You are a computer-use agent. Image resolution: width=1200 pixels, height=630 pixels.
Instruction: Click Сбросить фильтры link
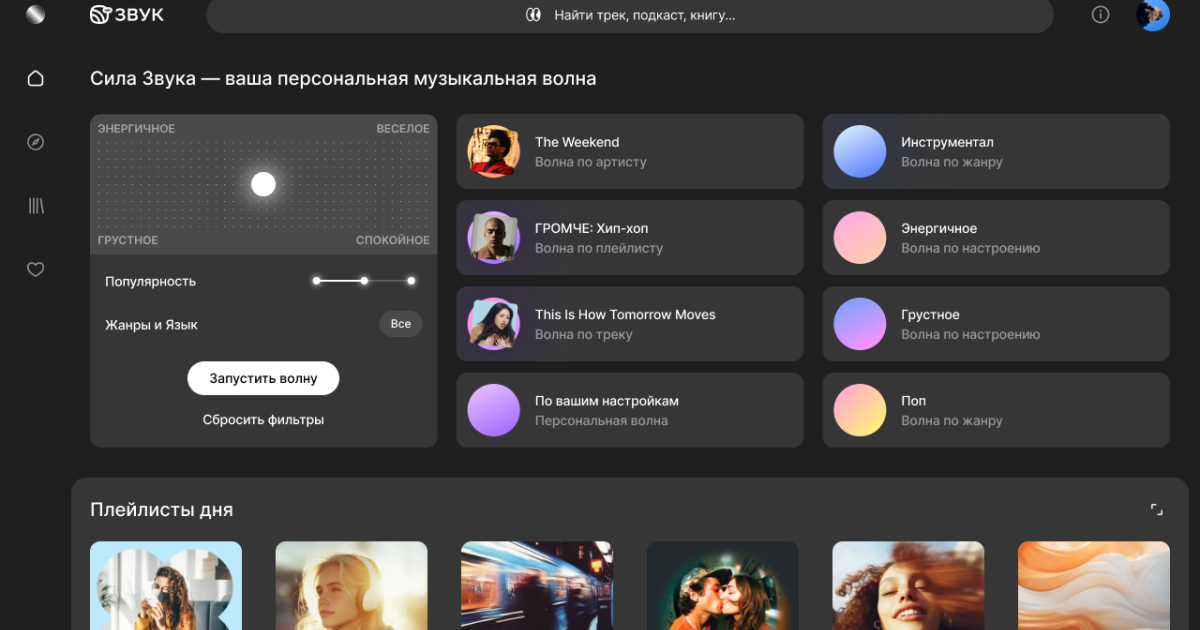263,420
